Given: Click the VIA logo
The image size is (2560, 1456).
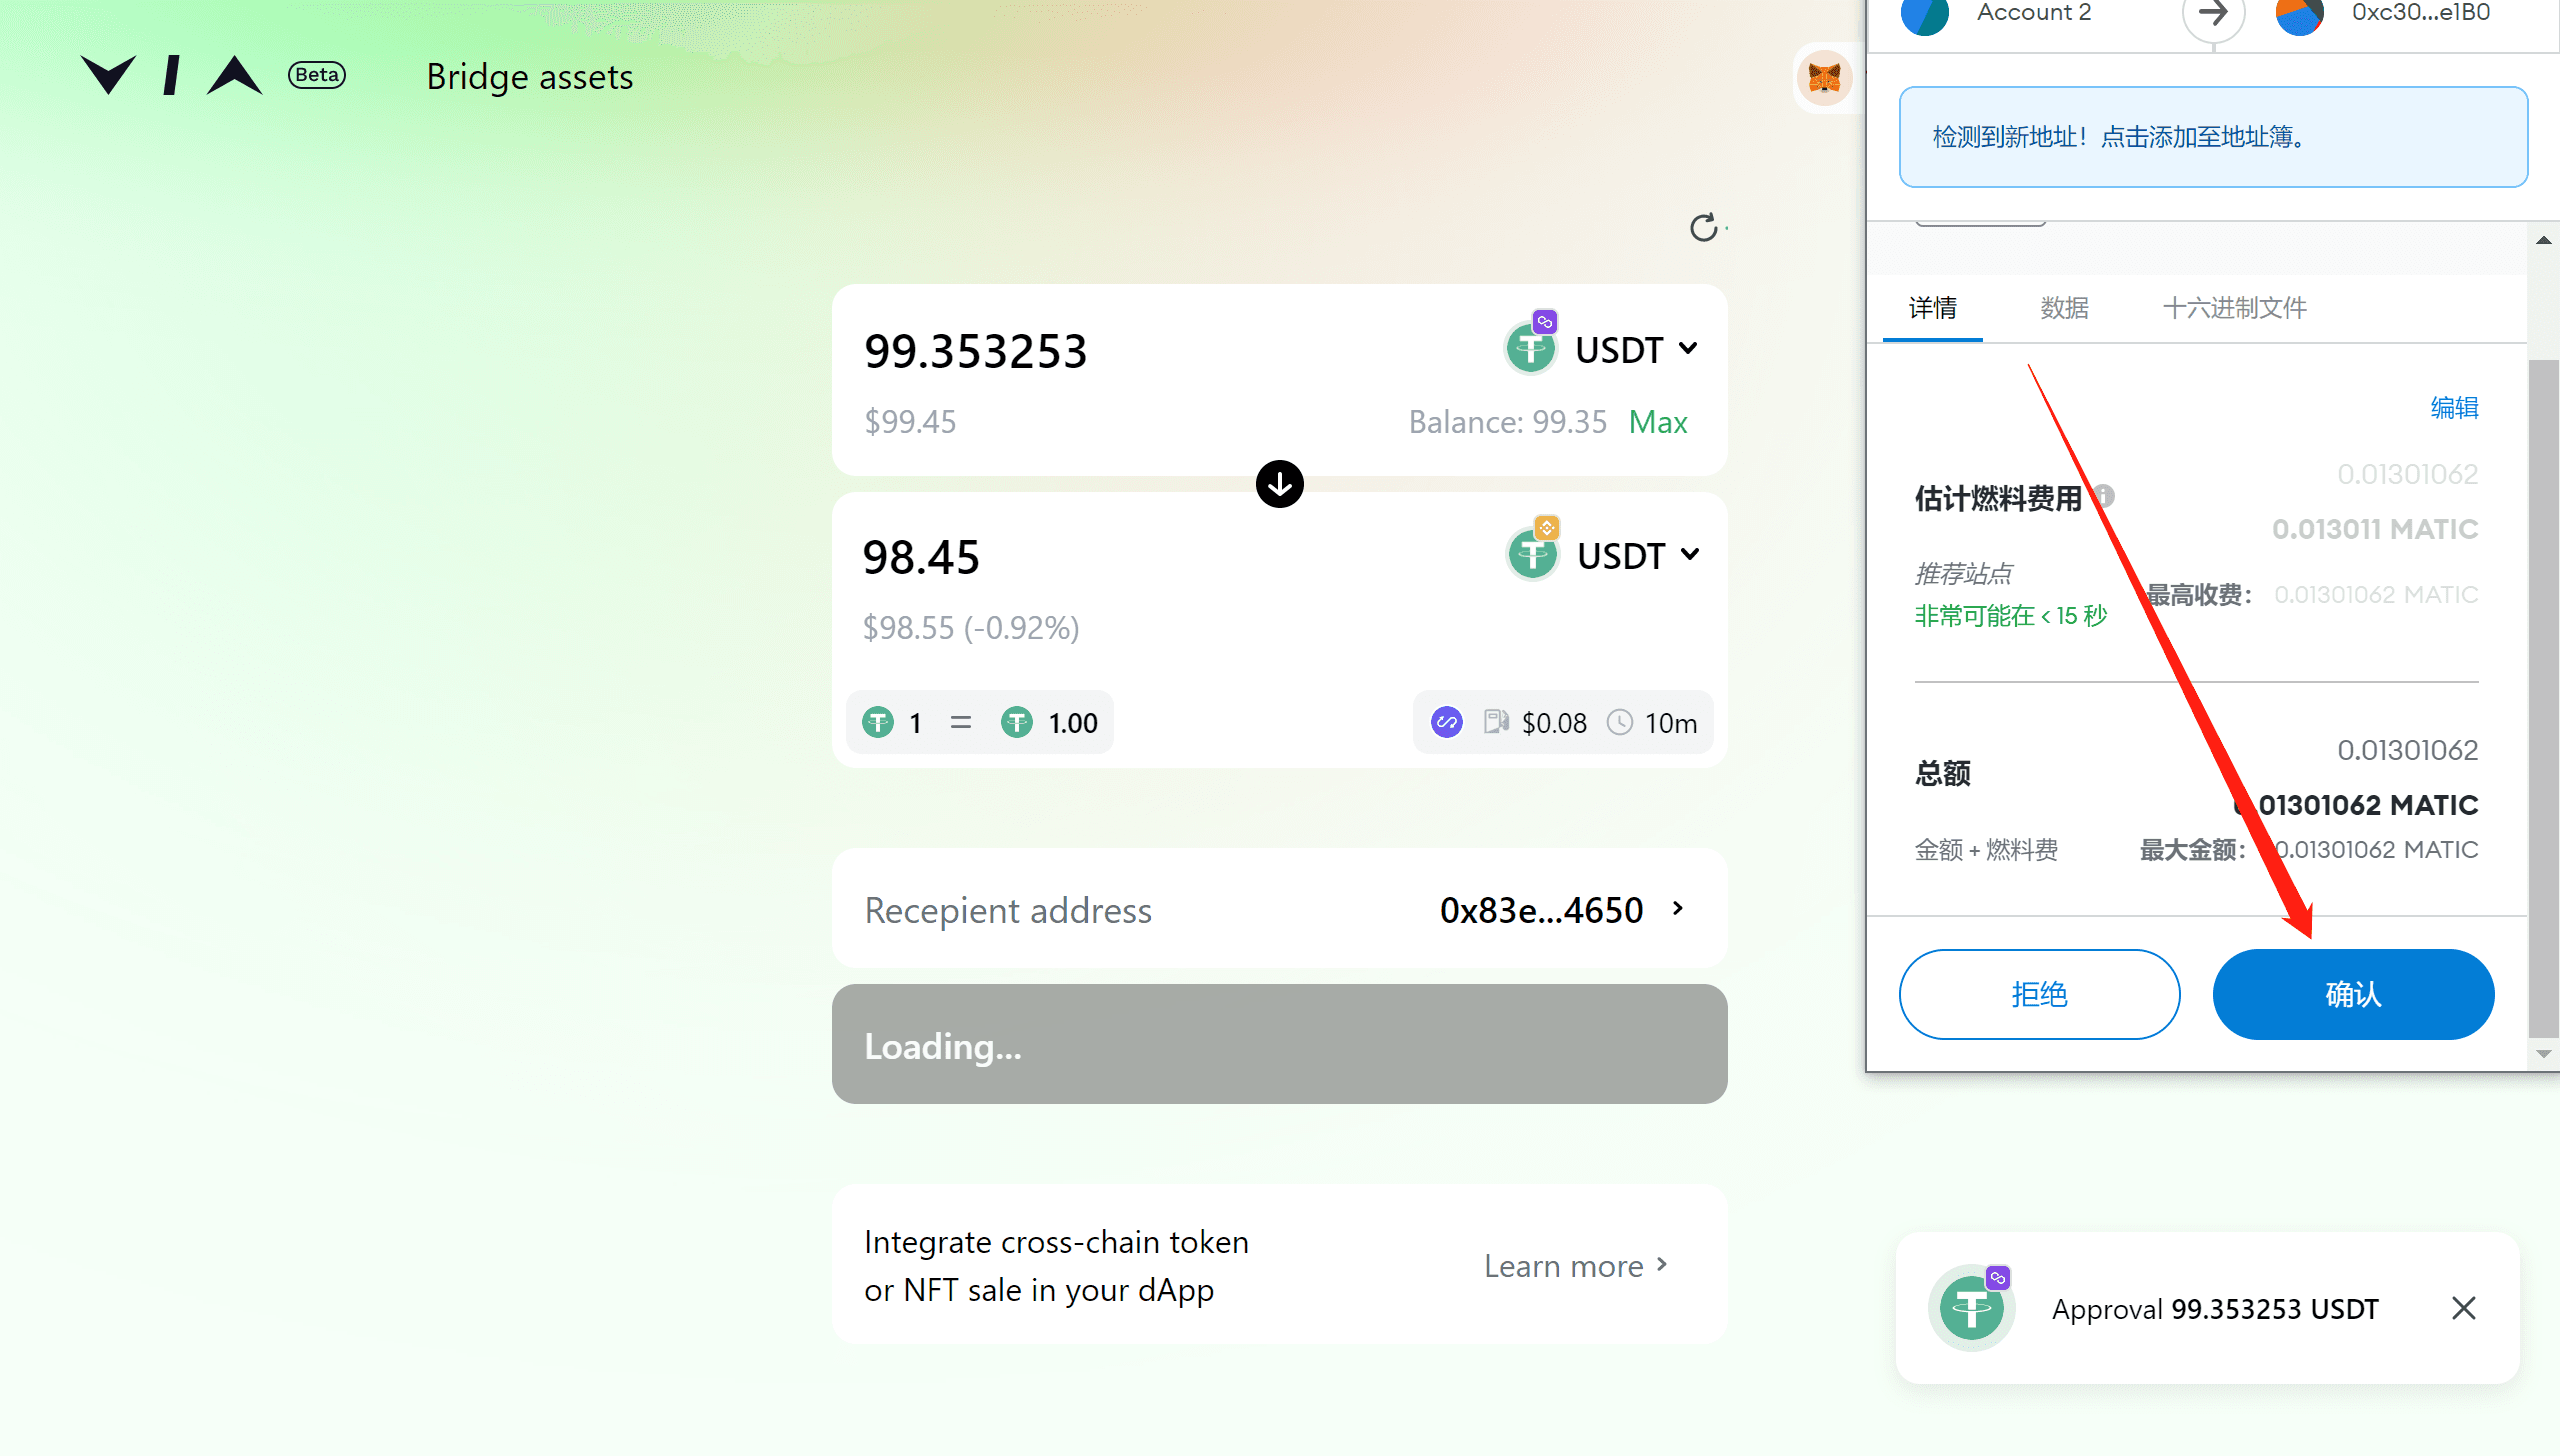Looking at the screenshot, I should pos(171,75).
